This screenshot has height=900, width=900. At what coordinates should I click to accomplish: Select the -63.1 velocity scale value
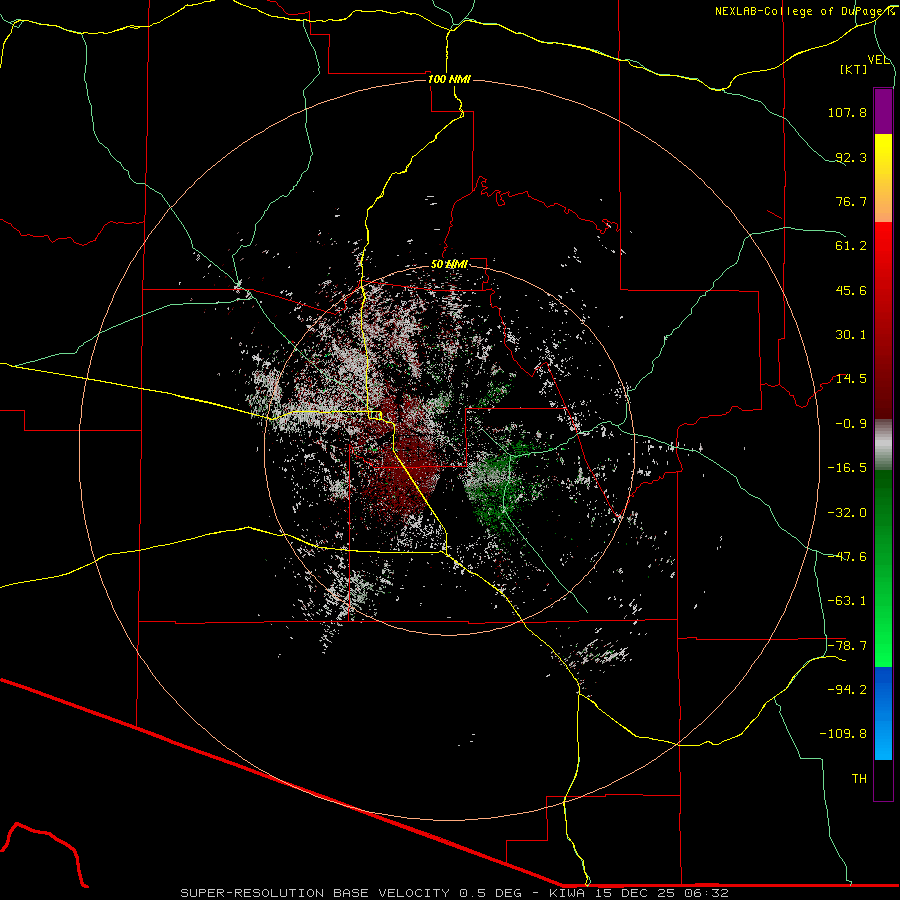coord(847,601)
